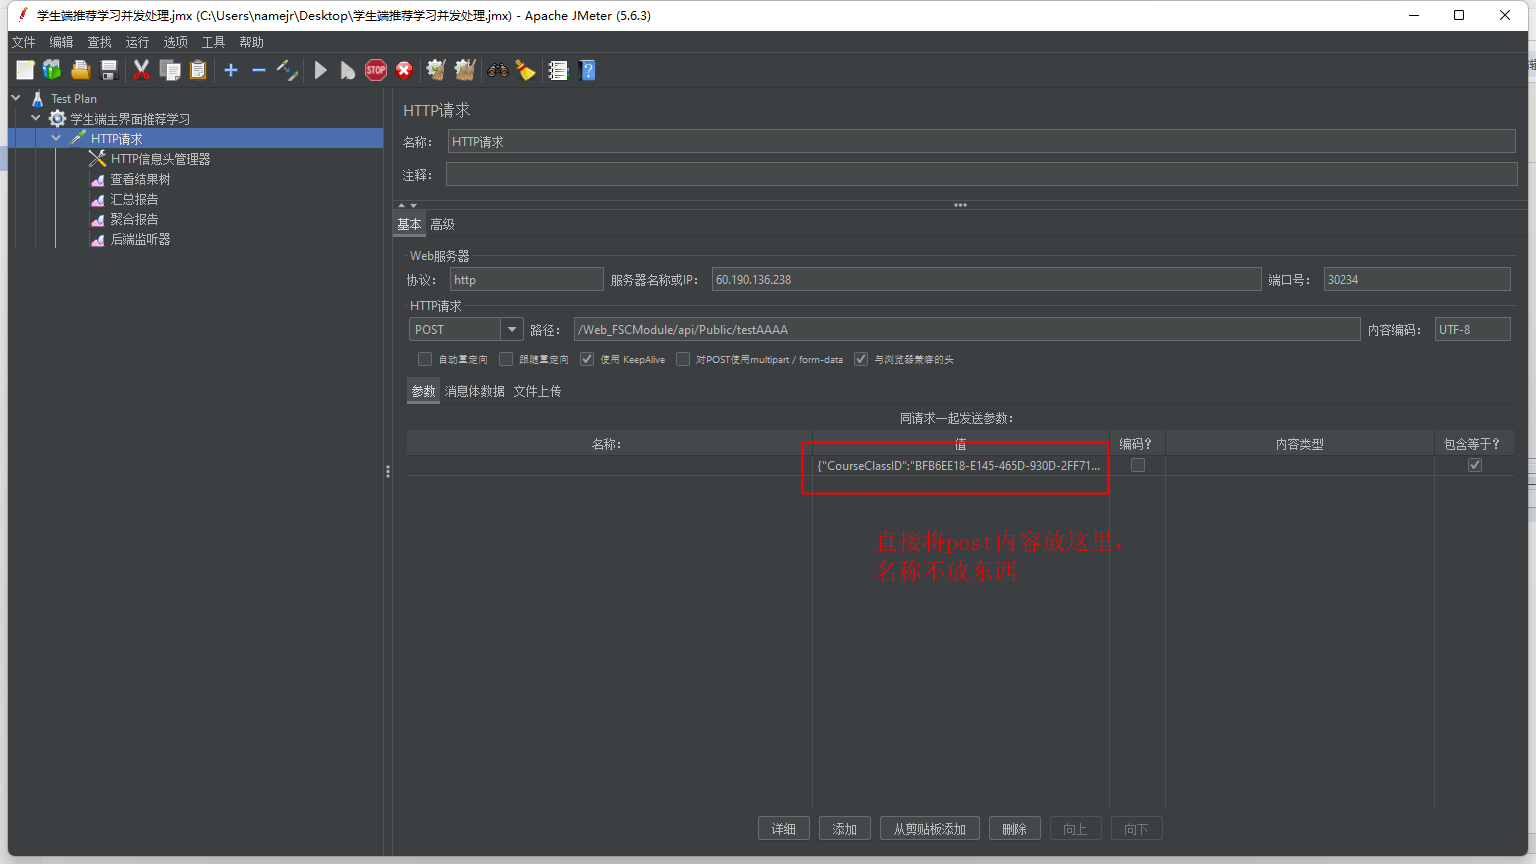
Task: Check the 编码? box in parameter row
Action: coord(1138,466)
